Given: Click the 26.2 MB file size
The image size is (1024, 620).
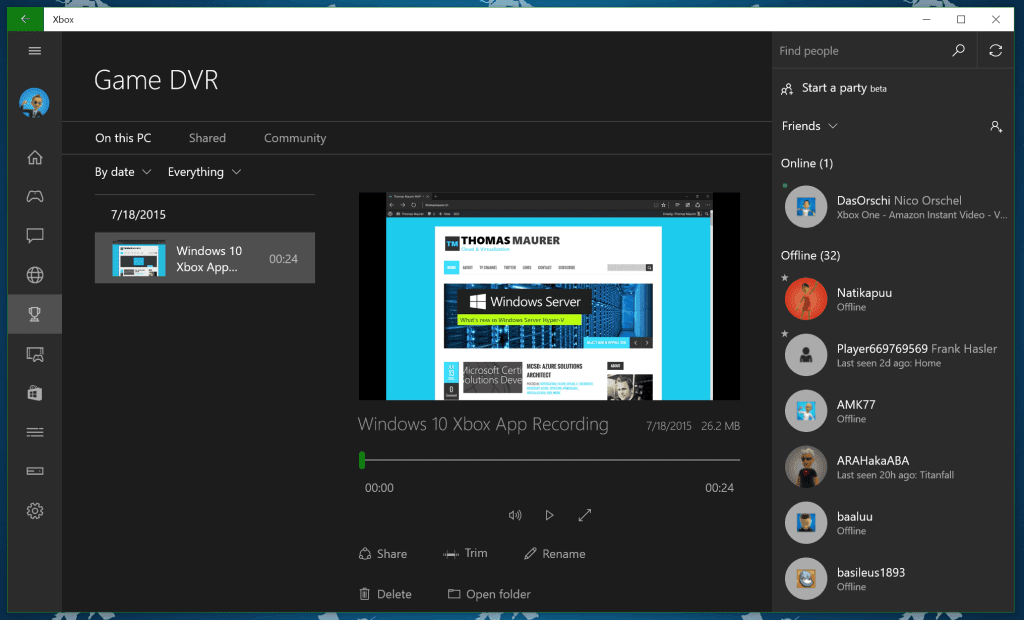Looking at the screenshot, I should click(x=720, y=426).
